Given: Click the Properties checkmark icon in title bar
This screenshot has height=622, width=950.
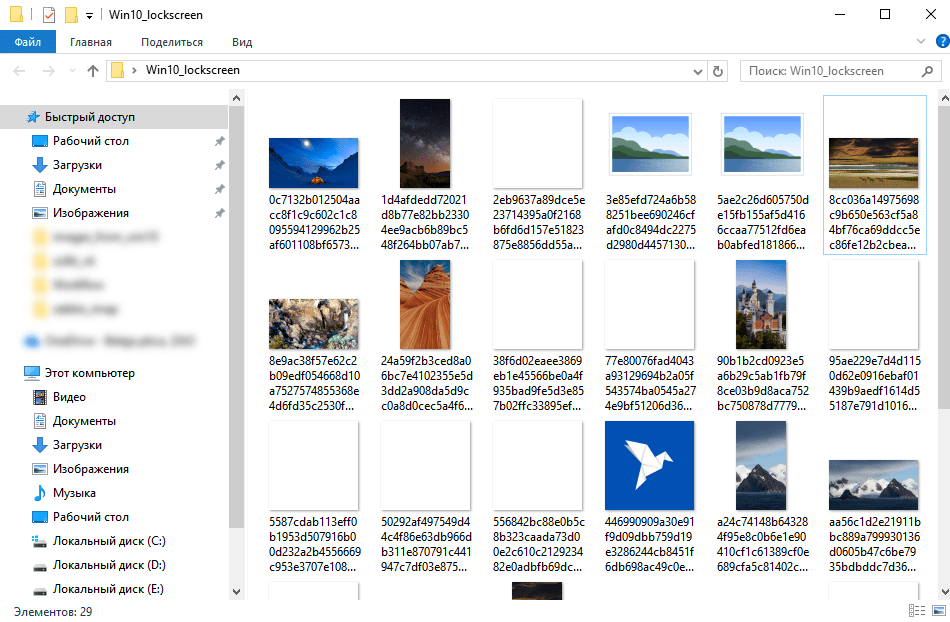Looking at the screenshot, I should pyautogui.click(x=49, y=15).
